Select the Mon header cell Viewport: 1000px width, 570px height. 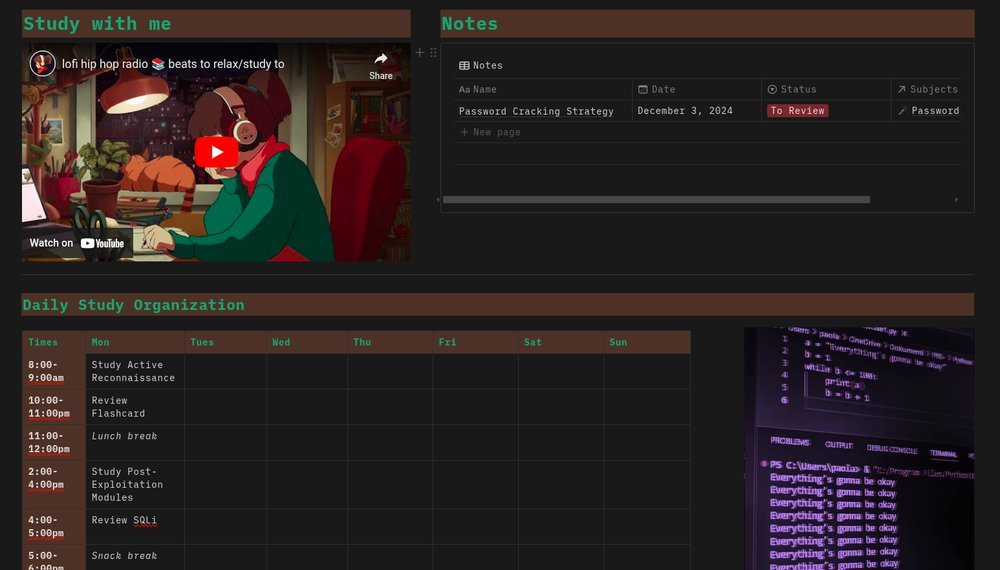click(x=135, y=342)
